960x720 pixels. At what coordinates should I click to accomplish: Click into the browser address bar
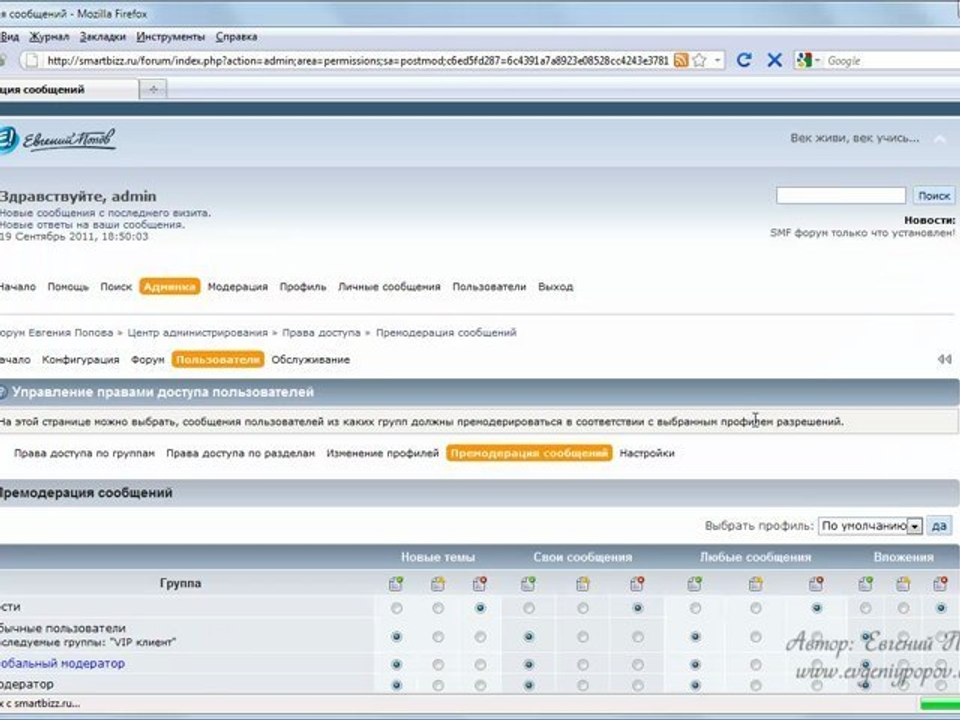[358, 60]
